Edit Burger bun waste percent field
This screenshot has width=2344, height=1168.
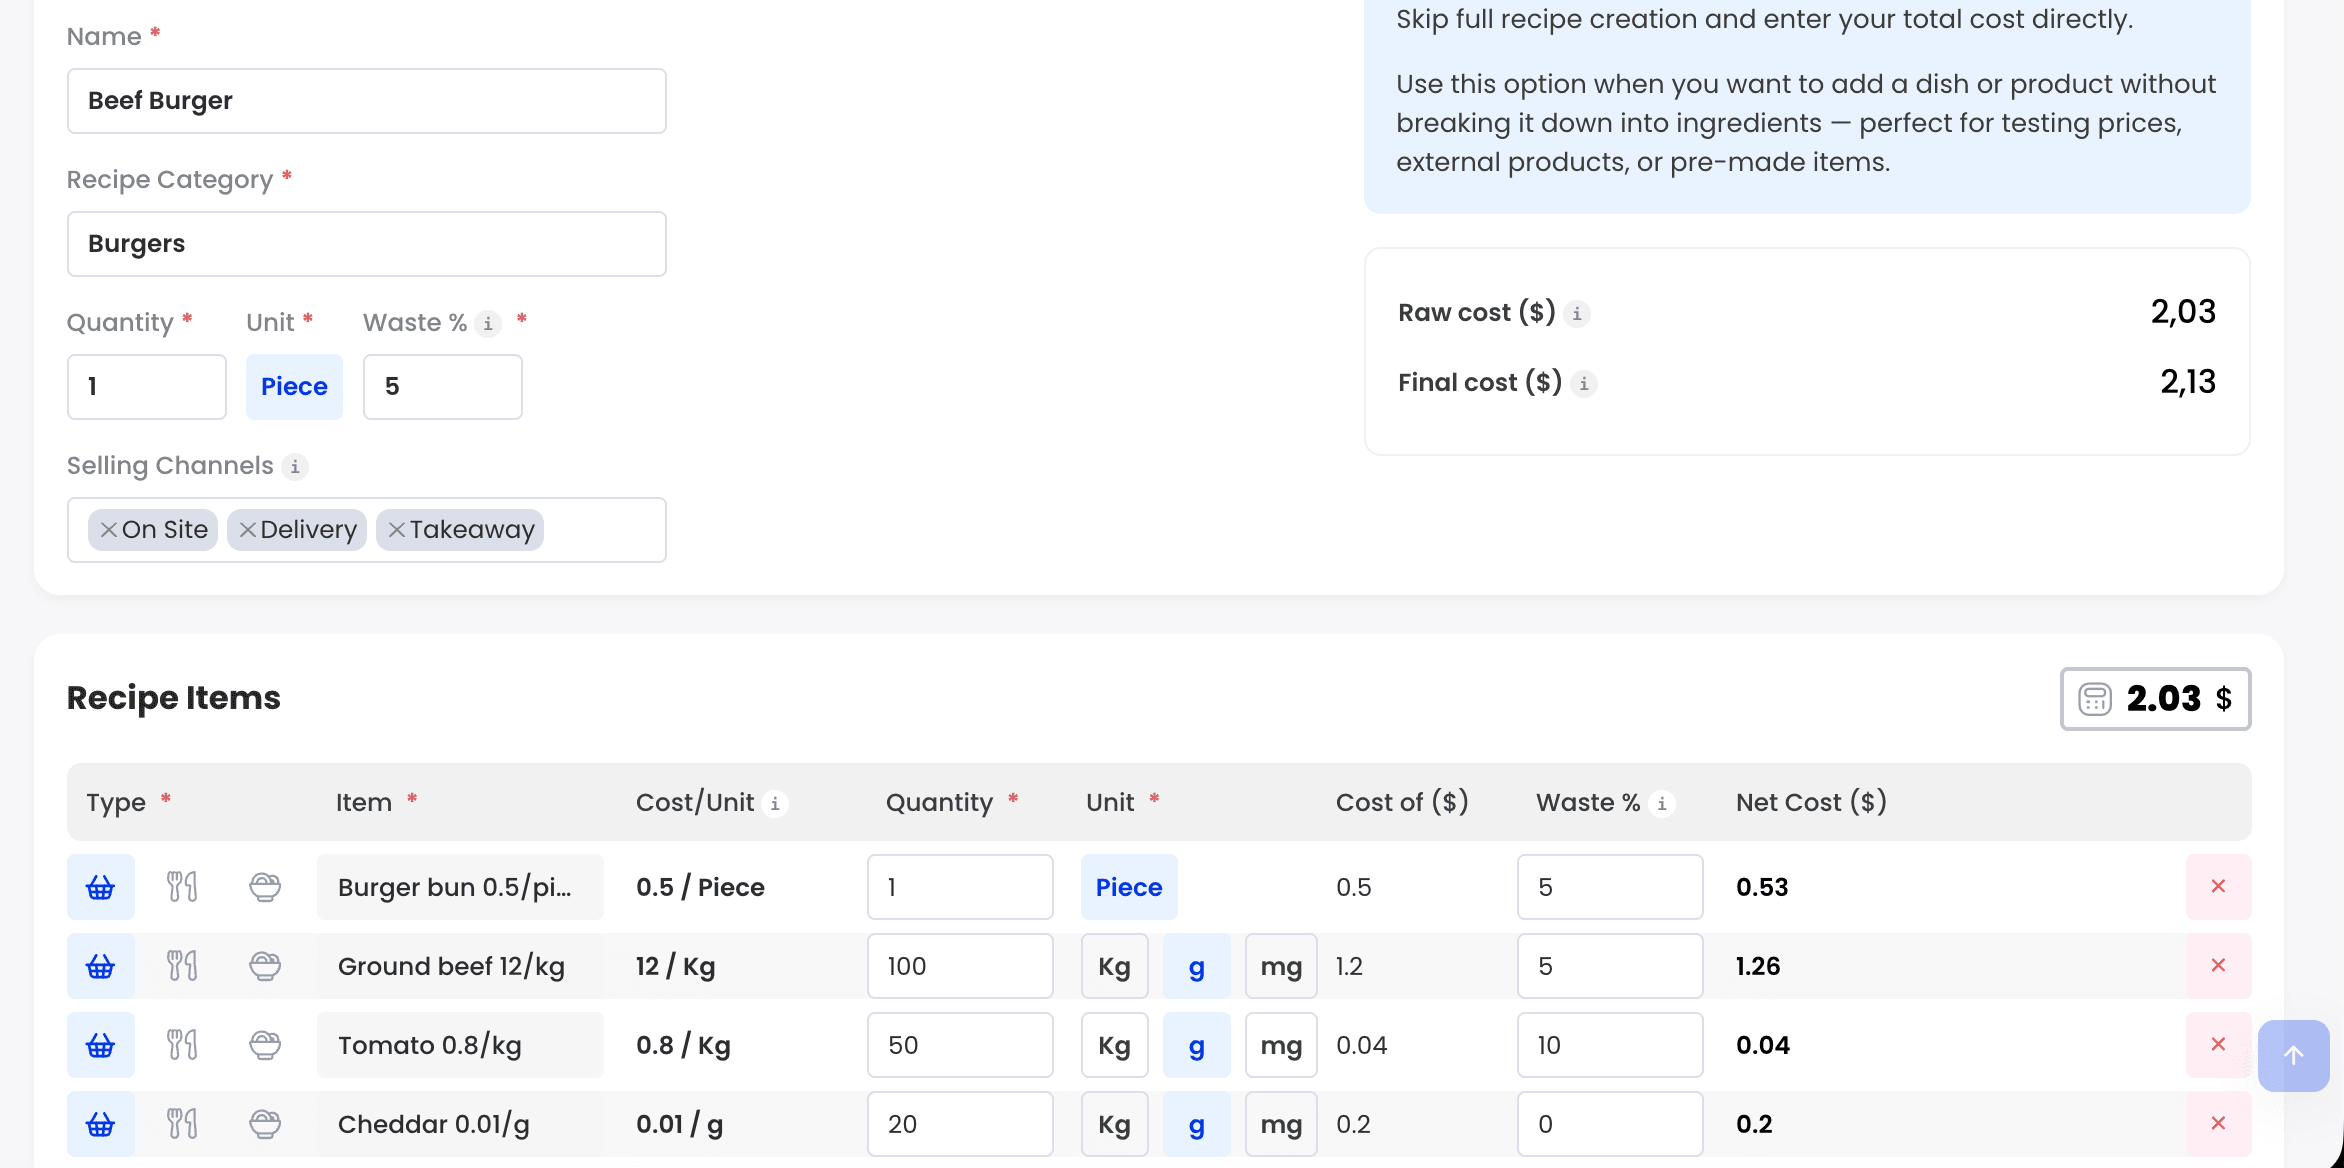pos(1610,887)
